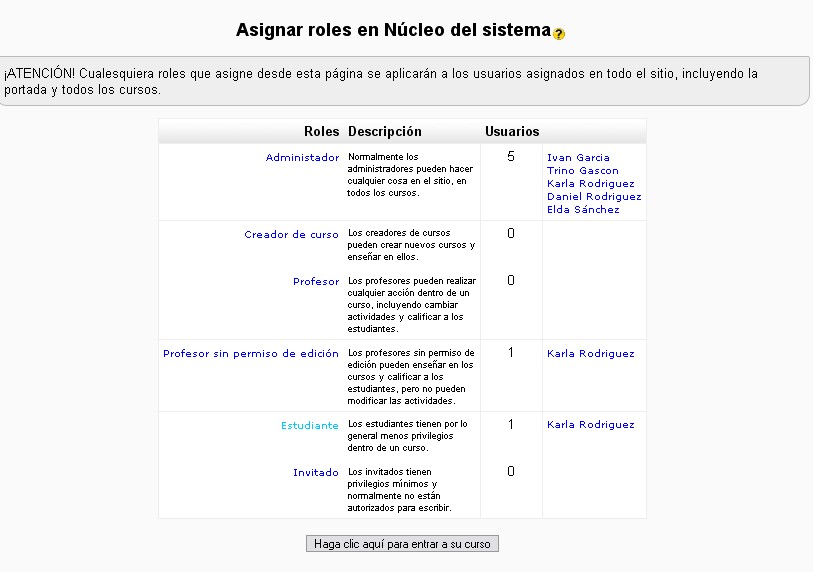
Task: Click the Roles column header
Action: [x=322, y=132]
